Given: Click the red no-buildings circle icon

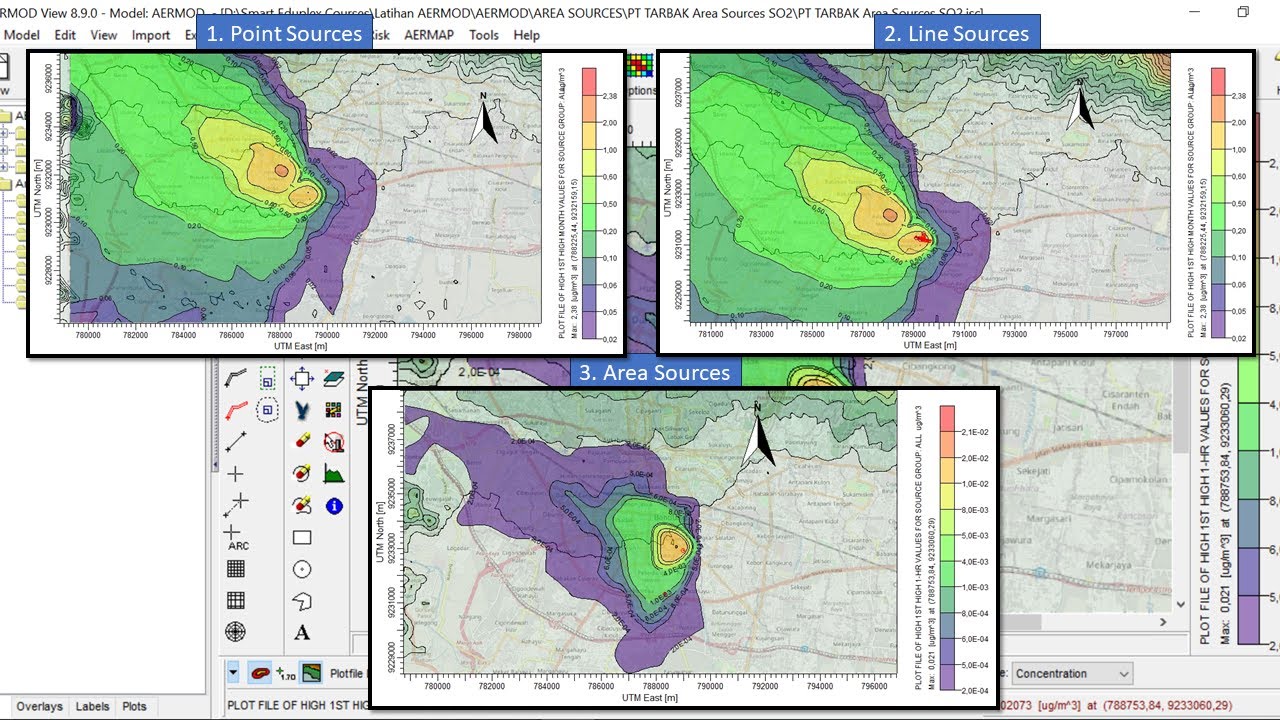Looking at the screenshot, I should pos(334,441).
